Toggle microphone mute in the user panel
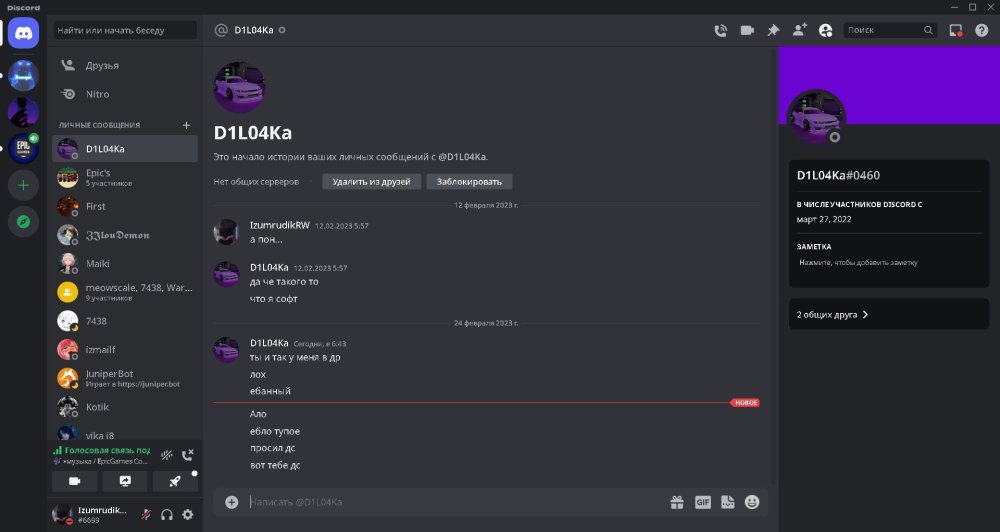 tap(146, 514)
